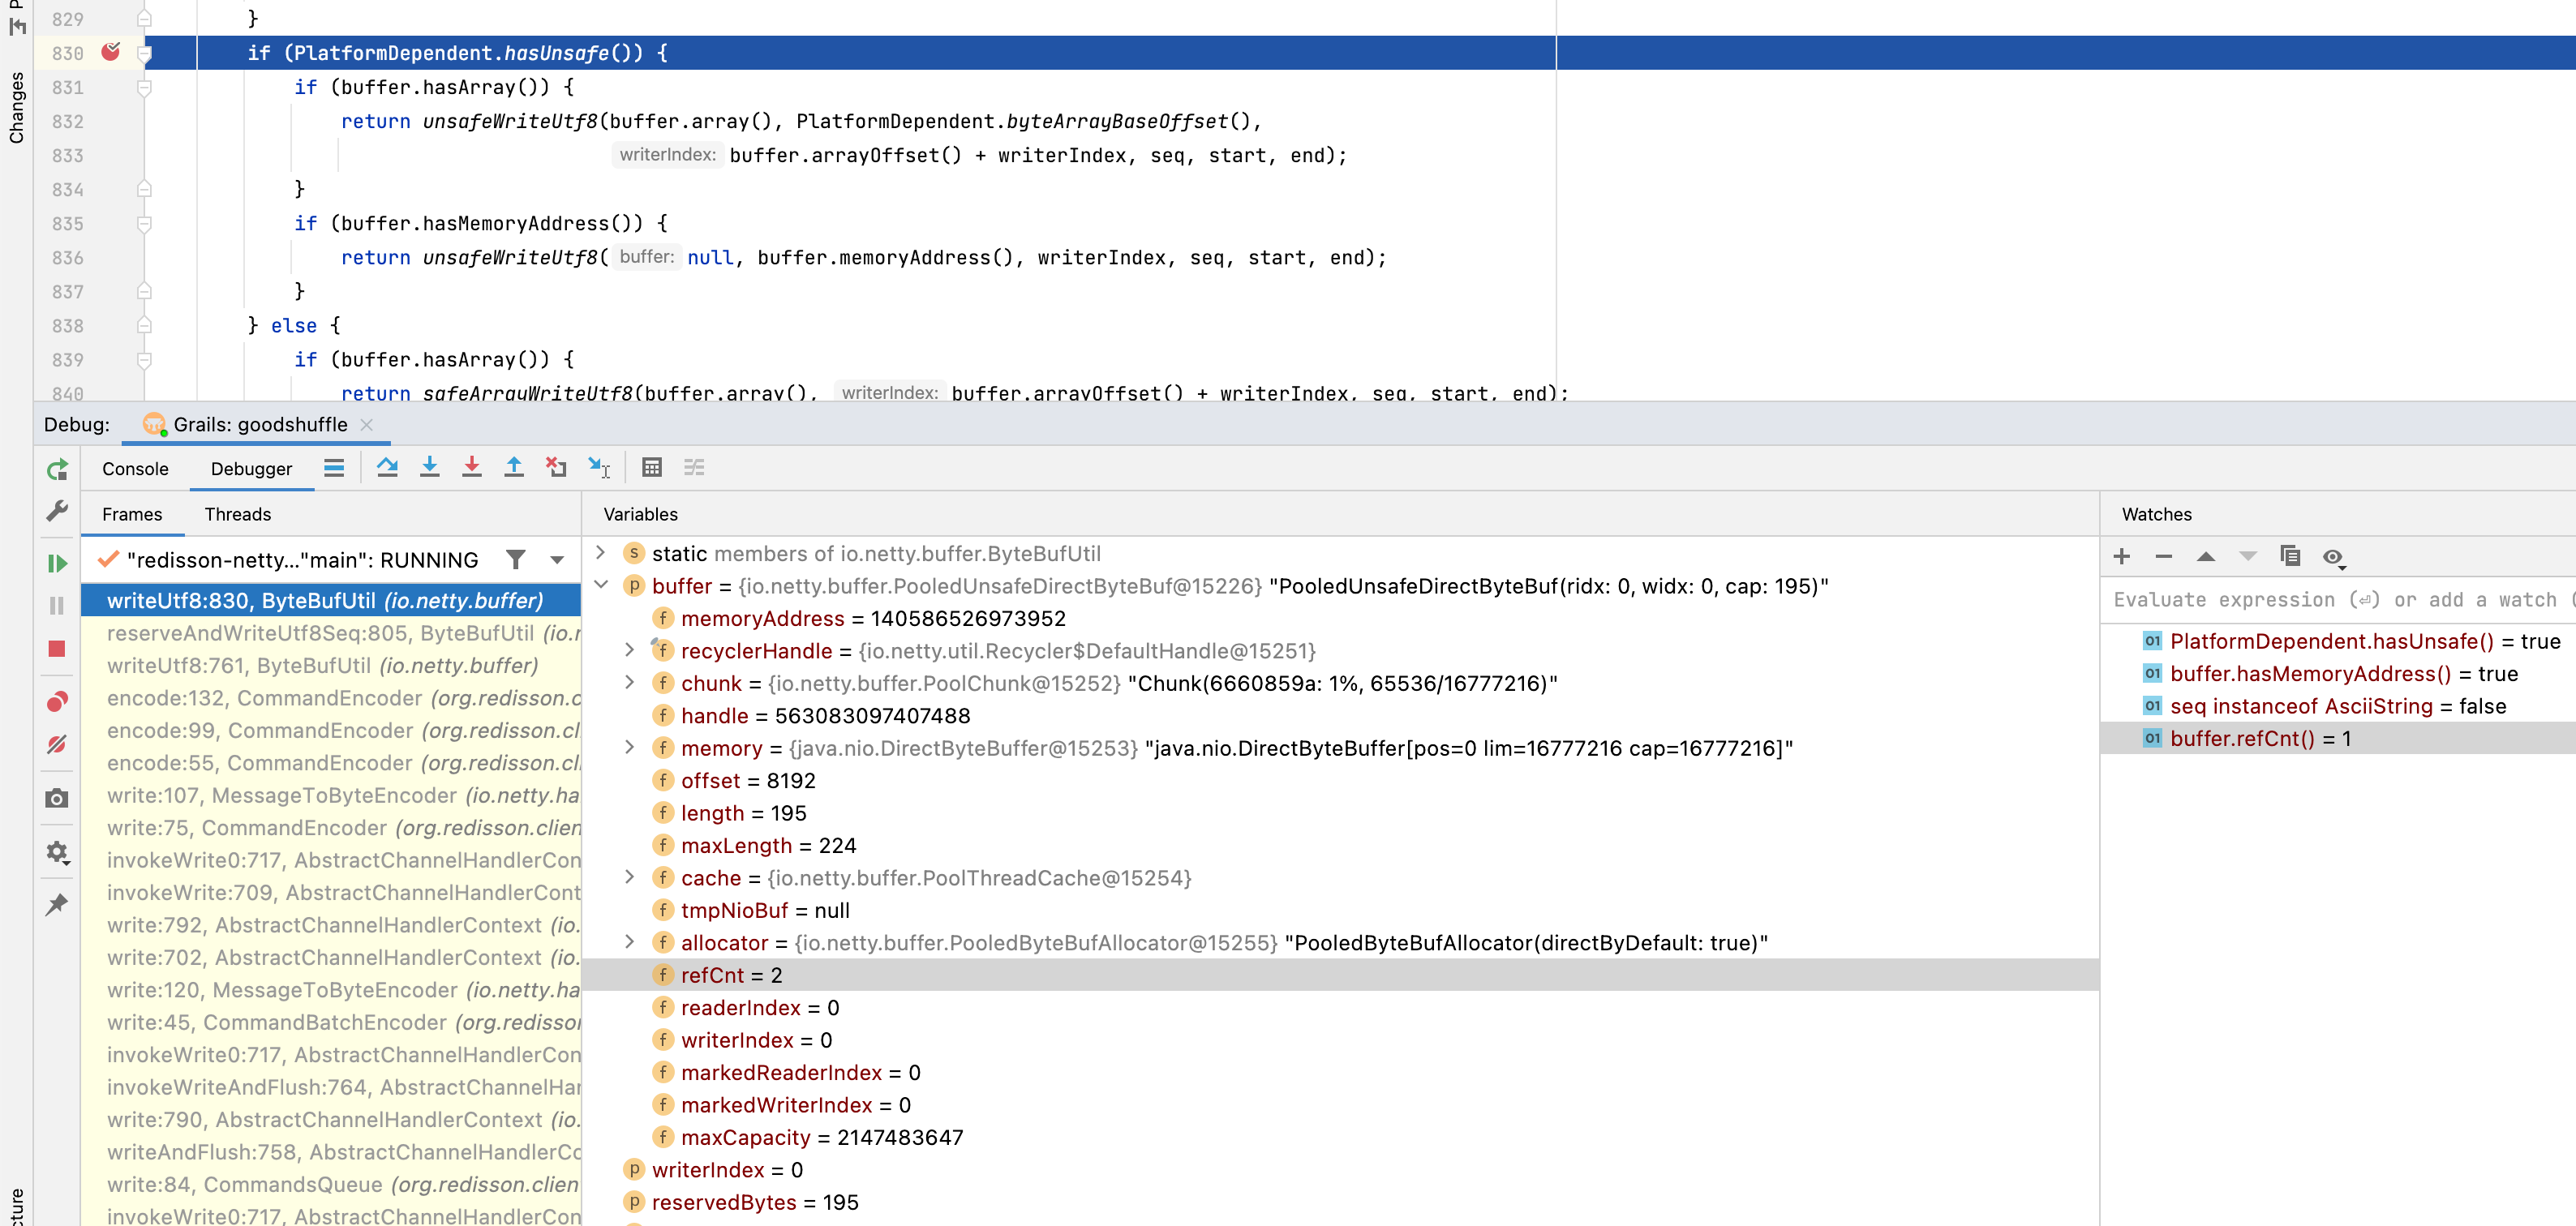Add a new watch with plus button

[x=2122, y=557]
